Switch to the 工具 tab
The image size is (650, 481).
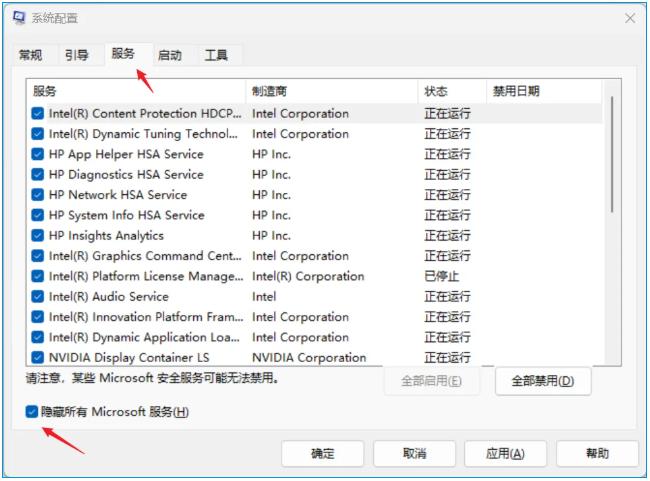point(216,56)
